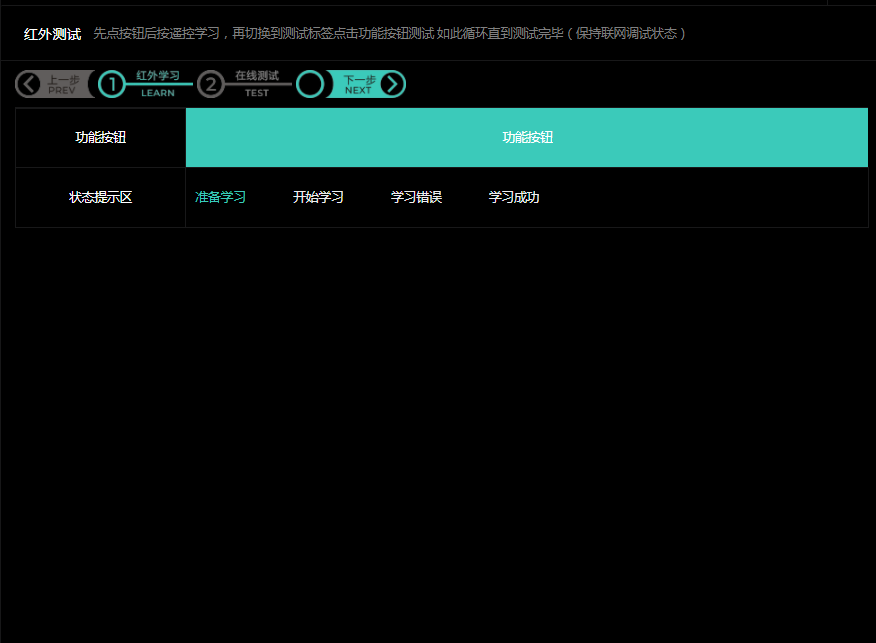This screenshot has height=643, width=876.
Task: Select the step 1 circle icon
Action: 111,84
